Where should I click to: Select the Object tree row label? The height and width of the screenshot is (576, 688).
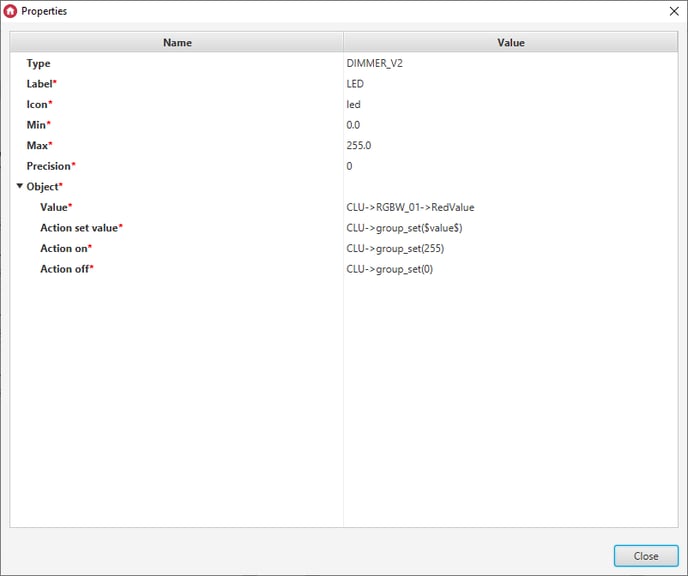44,186
